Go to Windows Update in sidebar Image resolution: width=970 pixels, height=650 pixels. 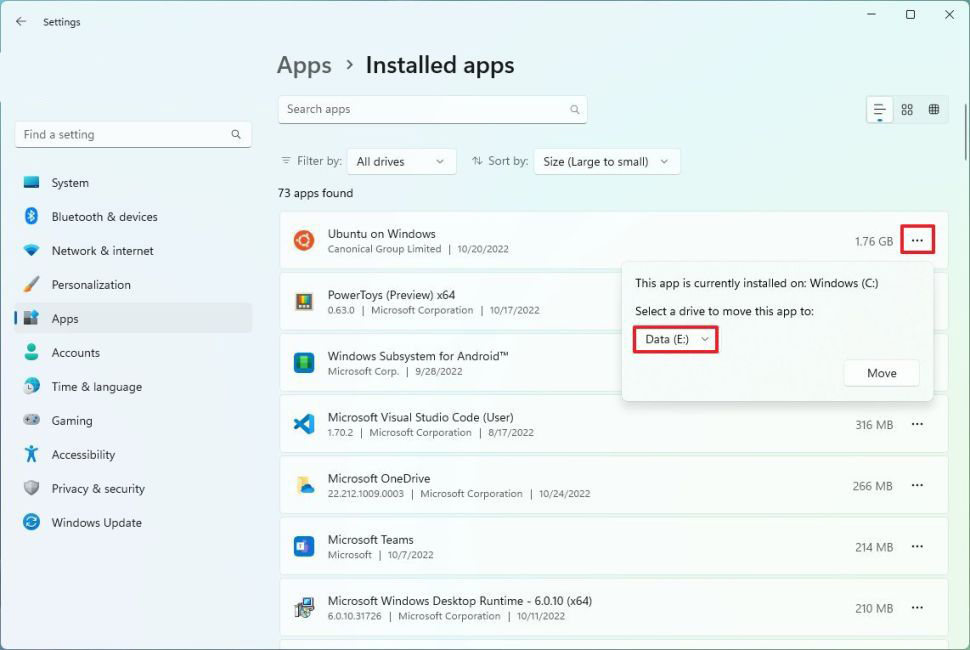[x=96, y=523]
